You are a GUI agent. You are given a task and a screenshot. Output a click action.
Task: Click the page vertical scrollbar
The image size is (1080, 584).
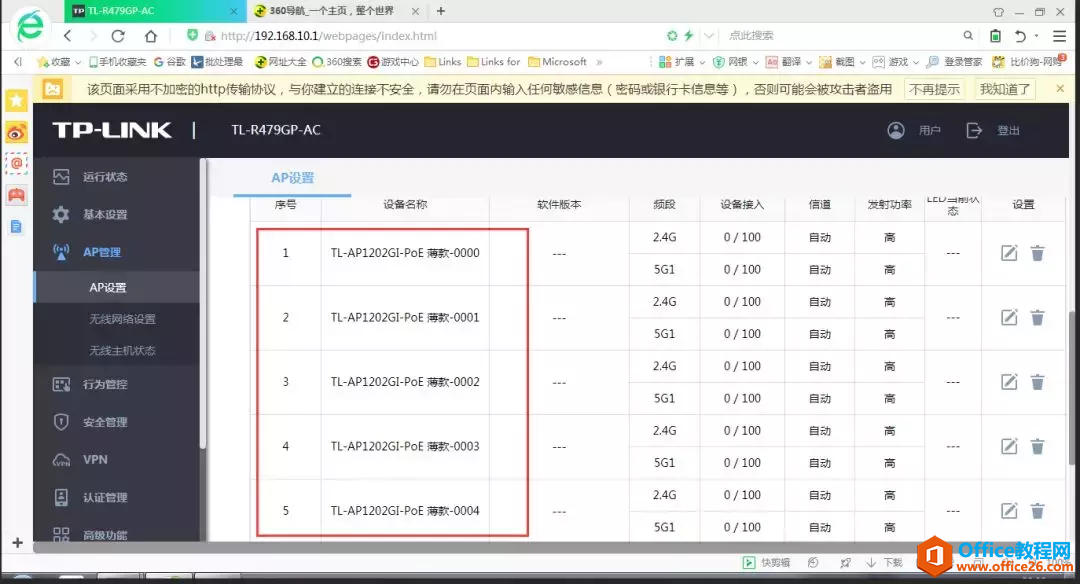1073,388
